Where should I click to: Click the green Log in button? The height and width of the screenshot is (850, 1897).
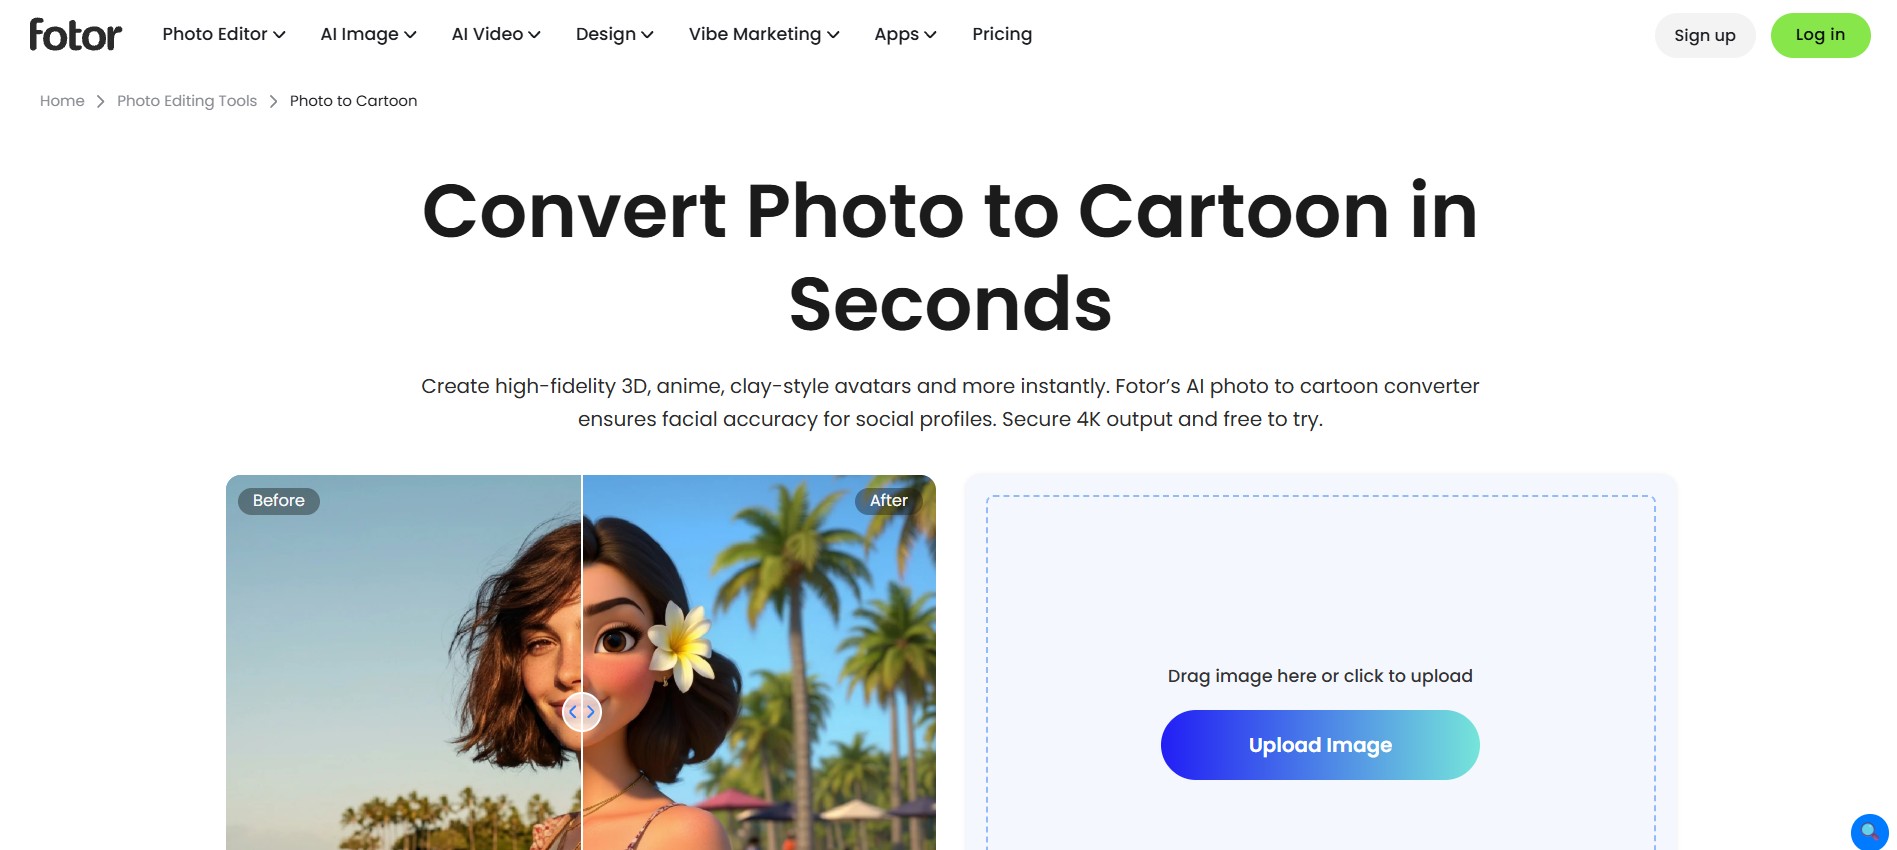[1820, 35]
